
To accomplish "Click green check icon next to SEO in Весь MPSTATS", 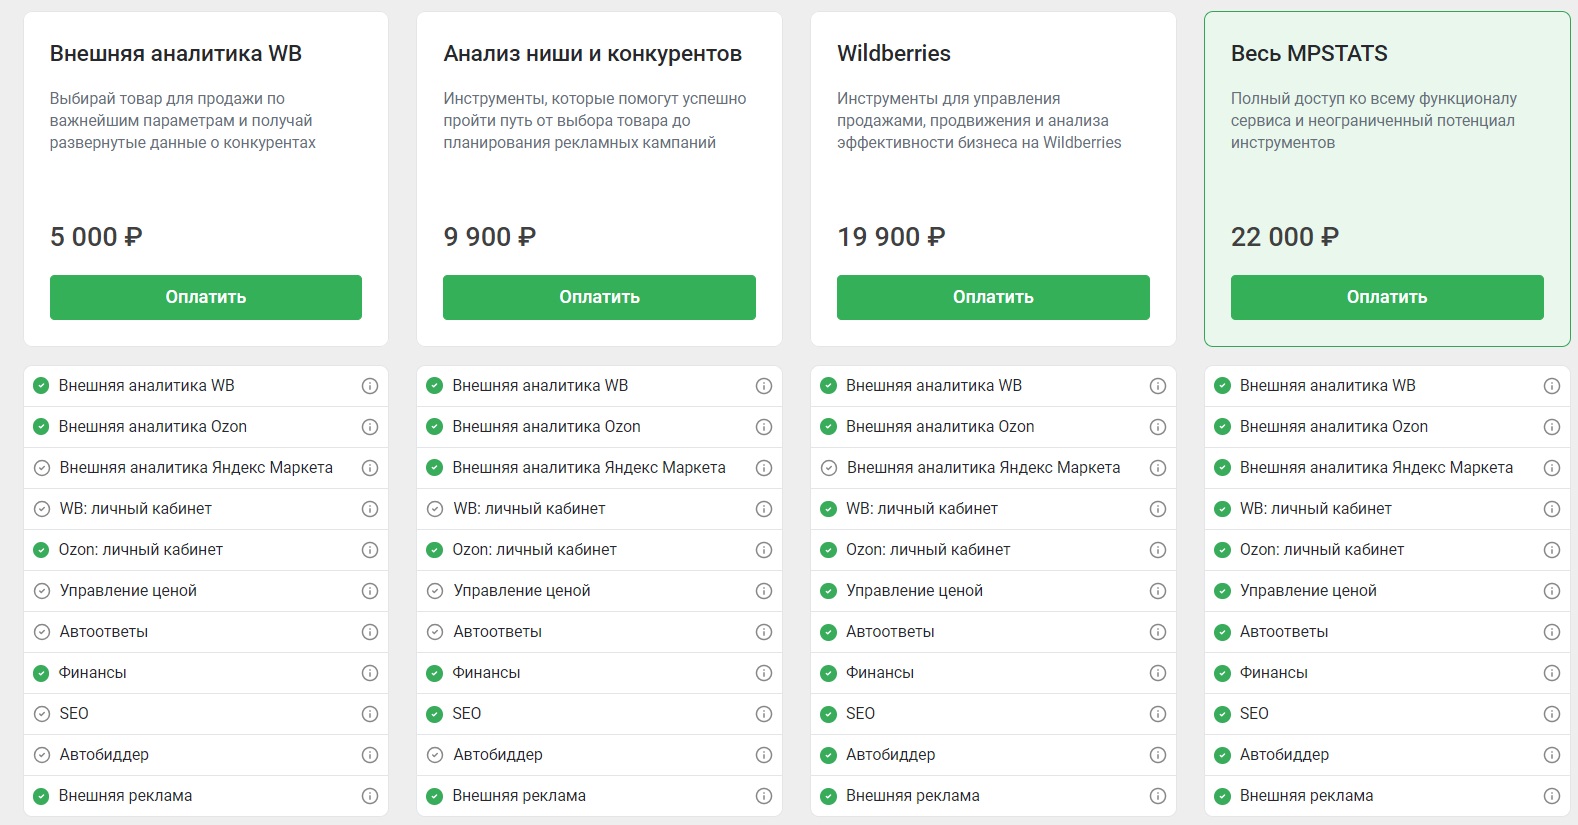I will [1222, 713].
